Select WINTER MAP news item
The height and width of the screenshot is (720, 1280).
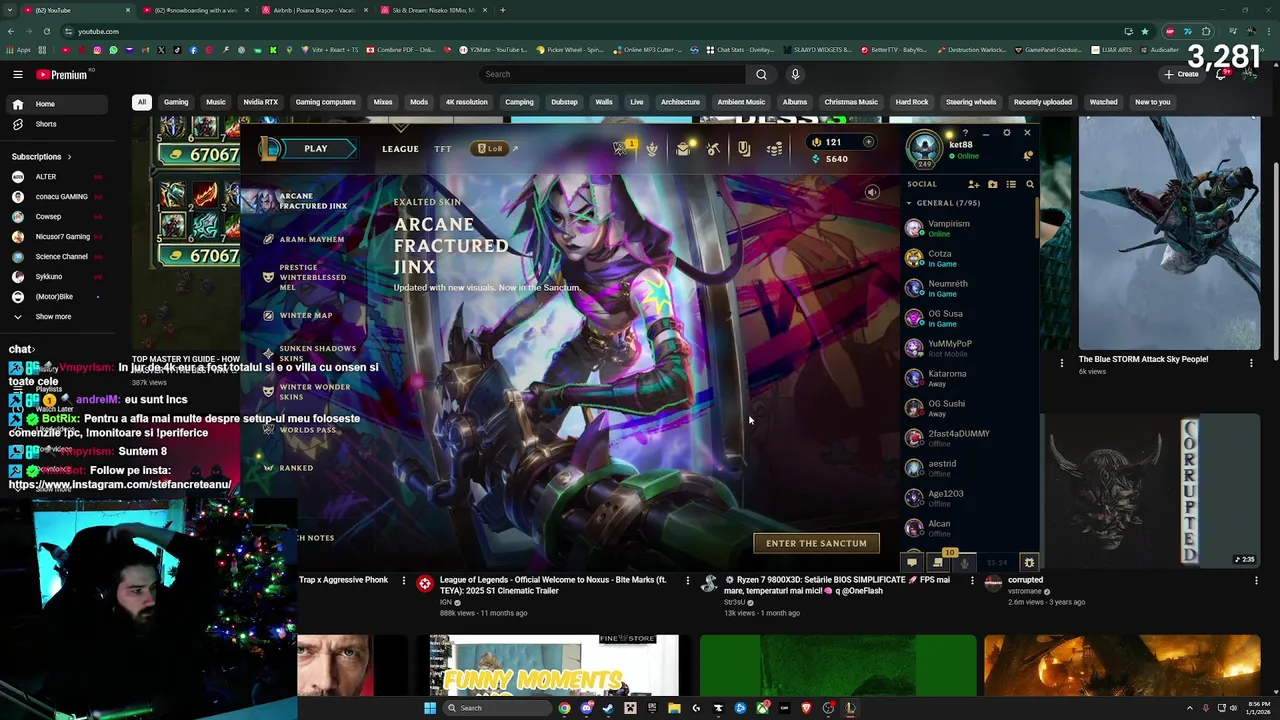click(305, 316)
